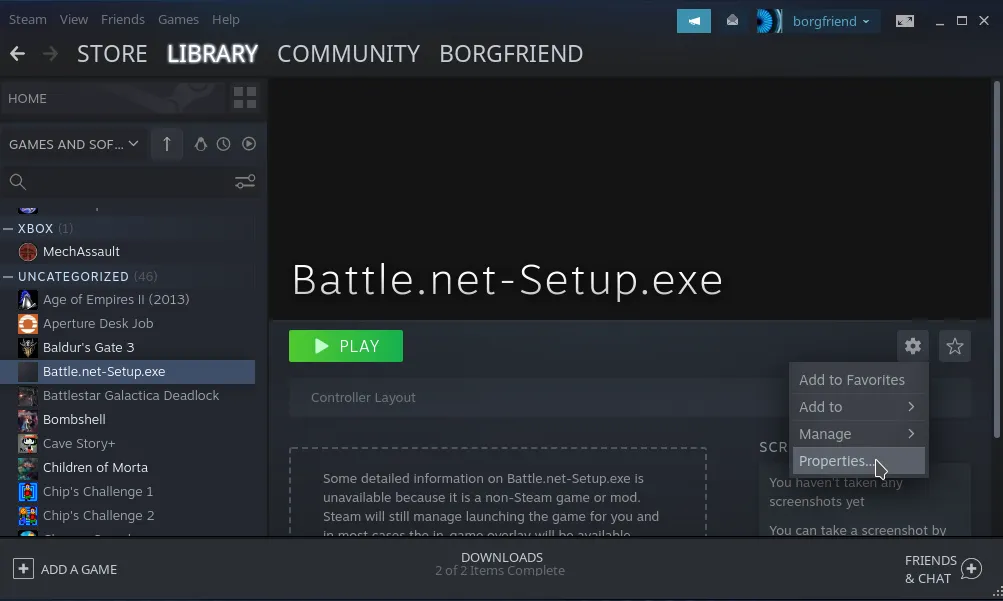Toggle the ready-to-play filter

pos(248,144)
